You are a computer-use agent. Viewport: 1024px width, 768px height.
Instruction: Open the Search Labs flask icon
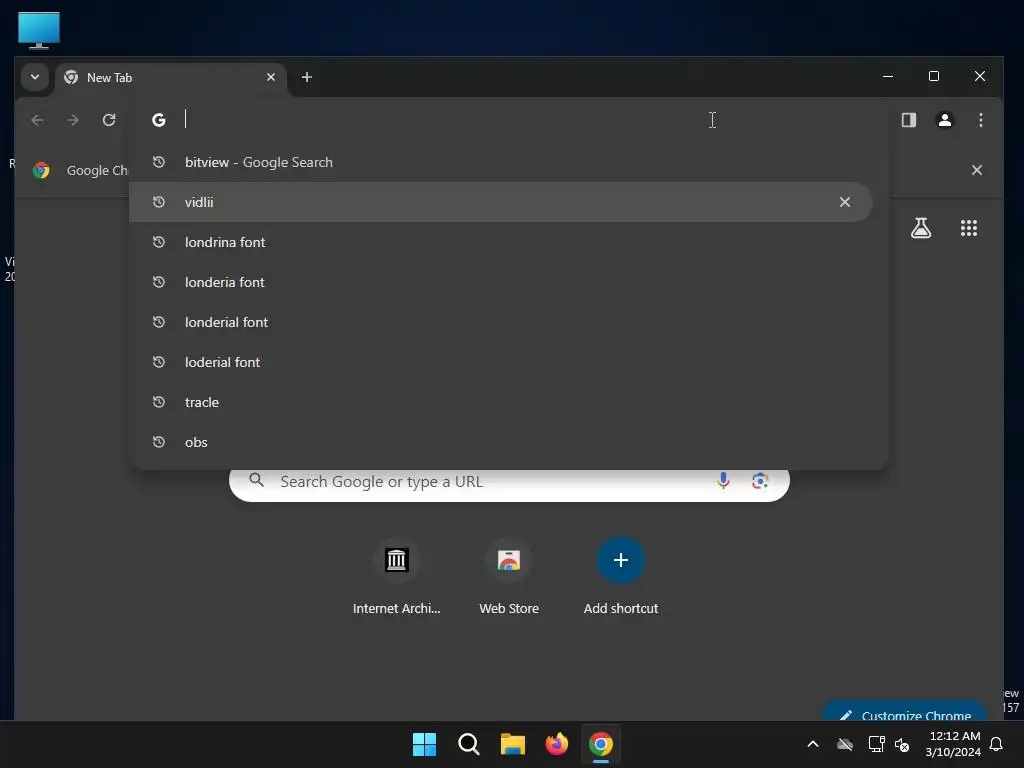coord(921,228)
